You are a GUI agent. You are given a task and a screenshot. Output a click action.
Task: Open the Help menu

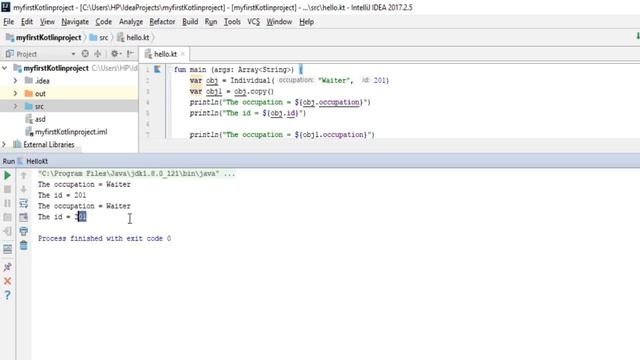pyautogui.click(x=307, y=22)
